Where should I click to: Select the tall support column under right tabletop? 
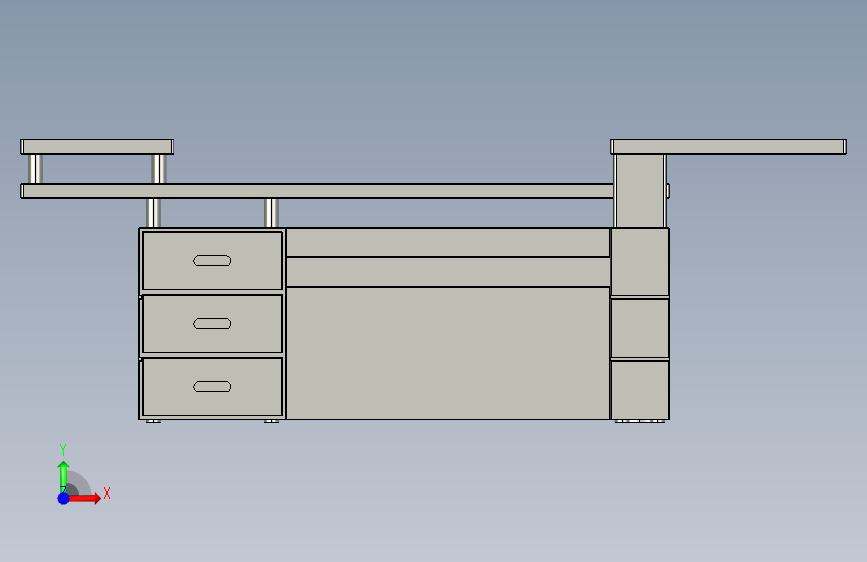[x=640, y=191]
